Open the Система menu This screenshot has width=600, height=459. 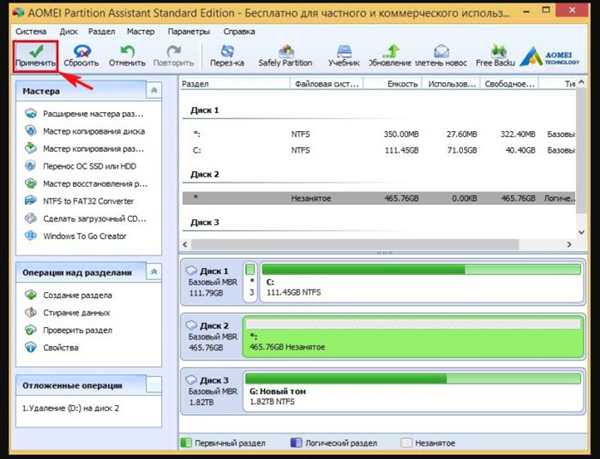31,31
